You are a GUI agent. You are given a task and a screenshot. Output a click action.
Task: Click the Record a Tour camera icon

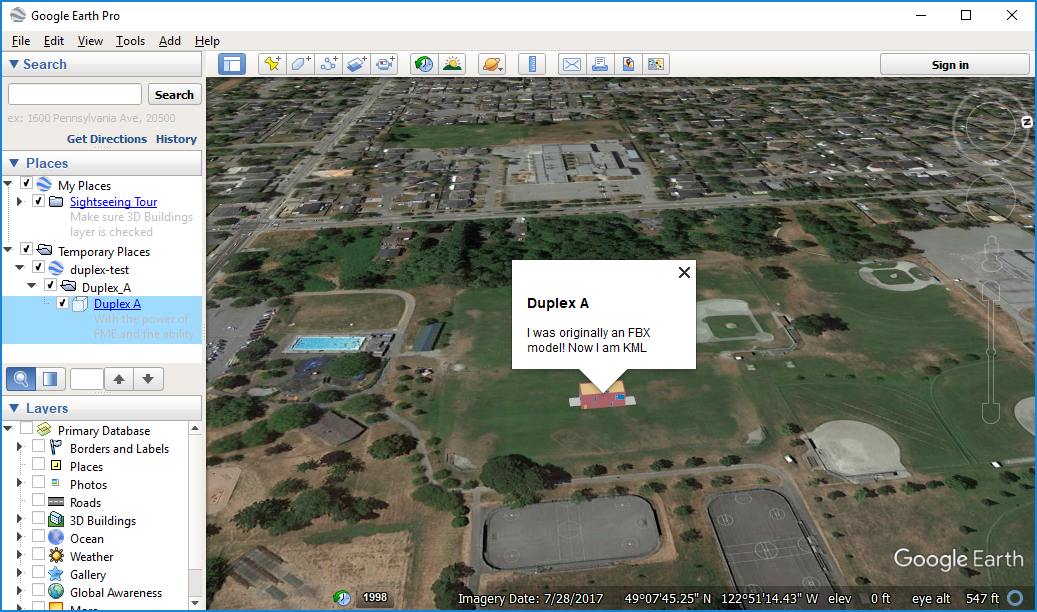tap(385, 64)
